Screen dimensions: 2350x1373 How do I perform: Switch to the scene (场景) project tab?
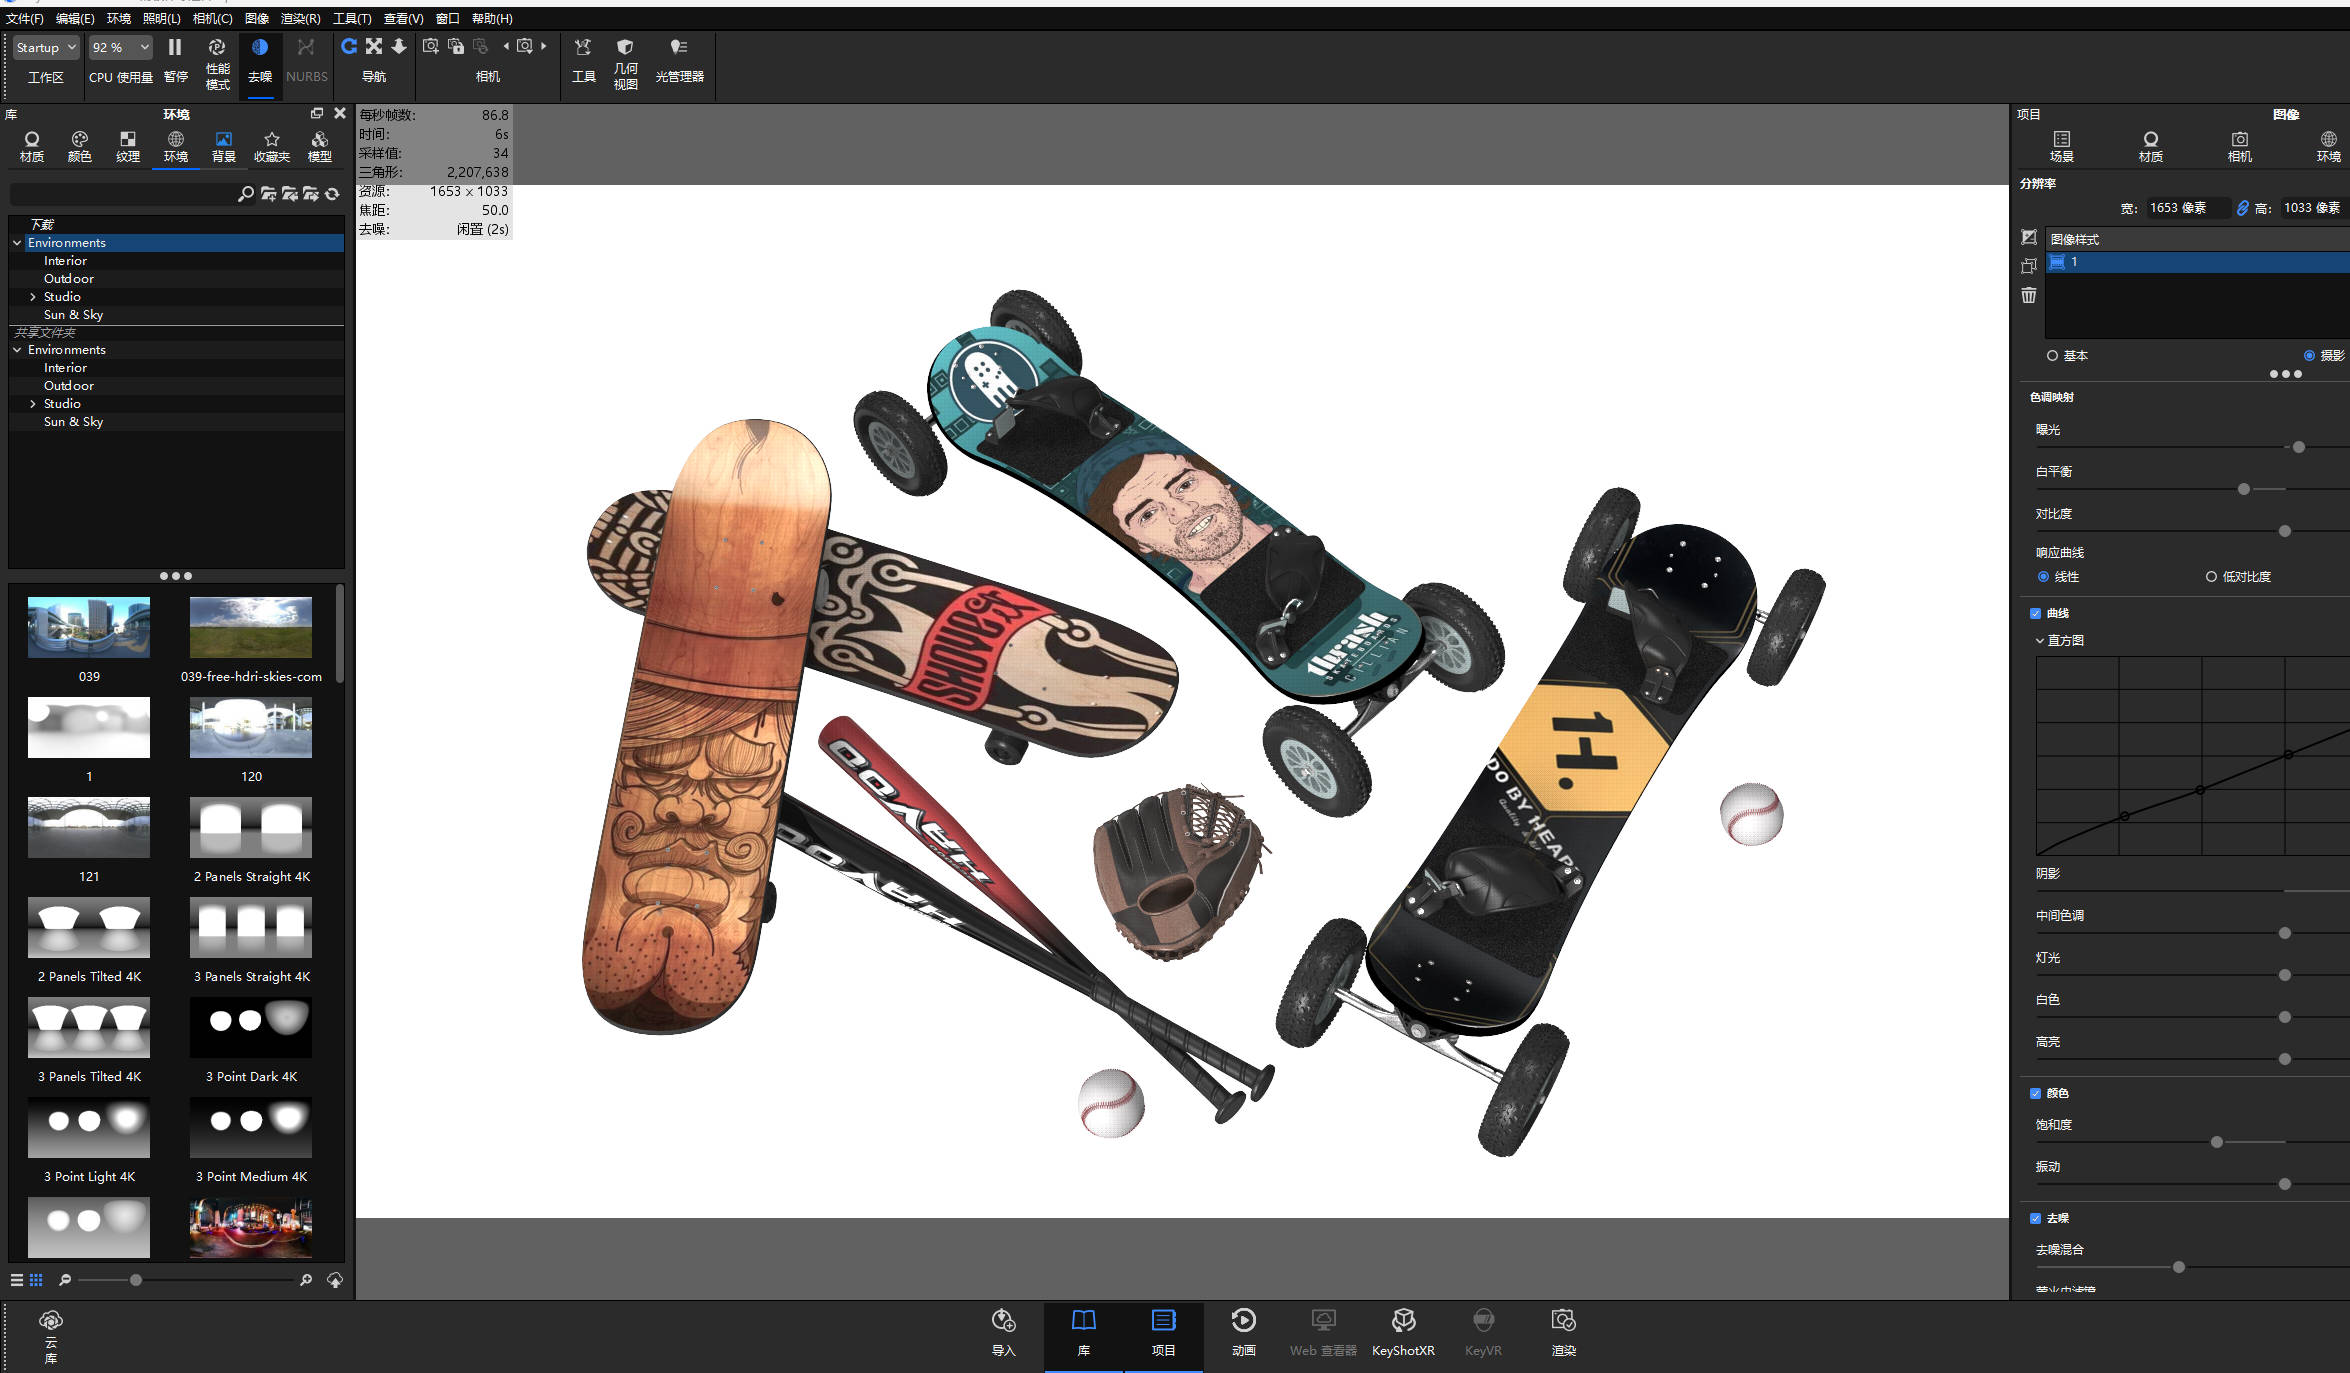coord(2061,146)
